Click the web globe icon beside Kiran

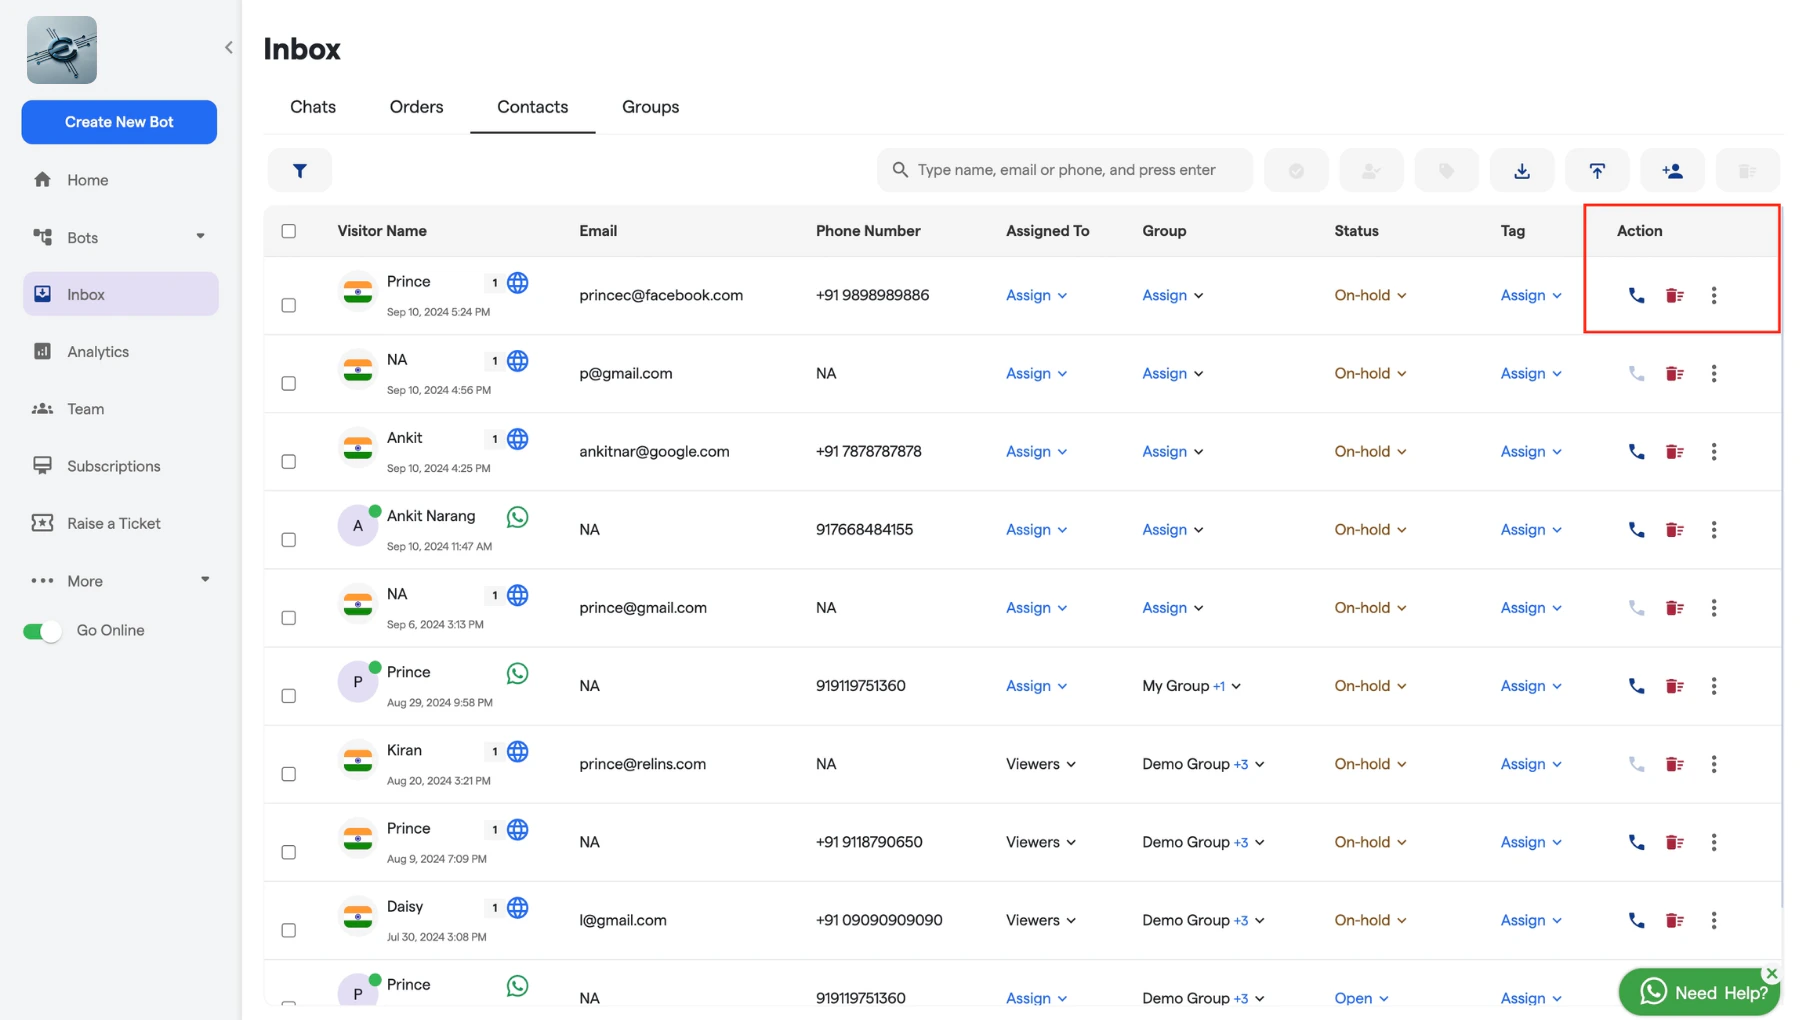[x=517, y=751]
